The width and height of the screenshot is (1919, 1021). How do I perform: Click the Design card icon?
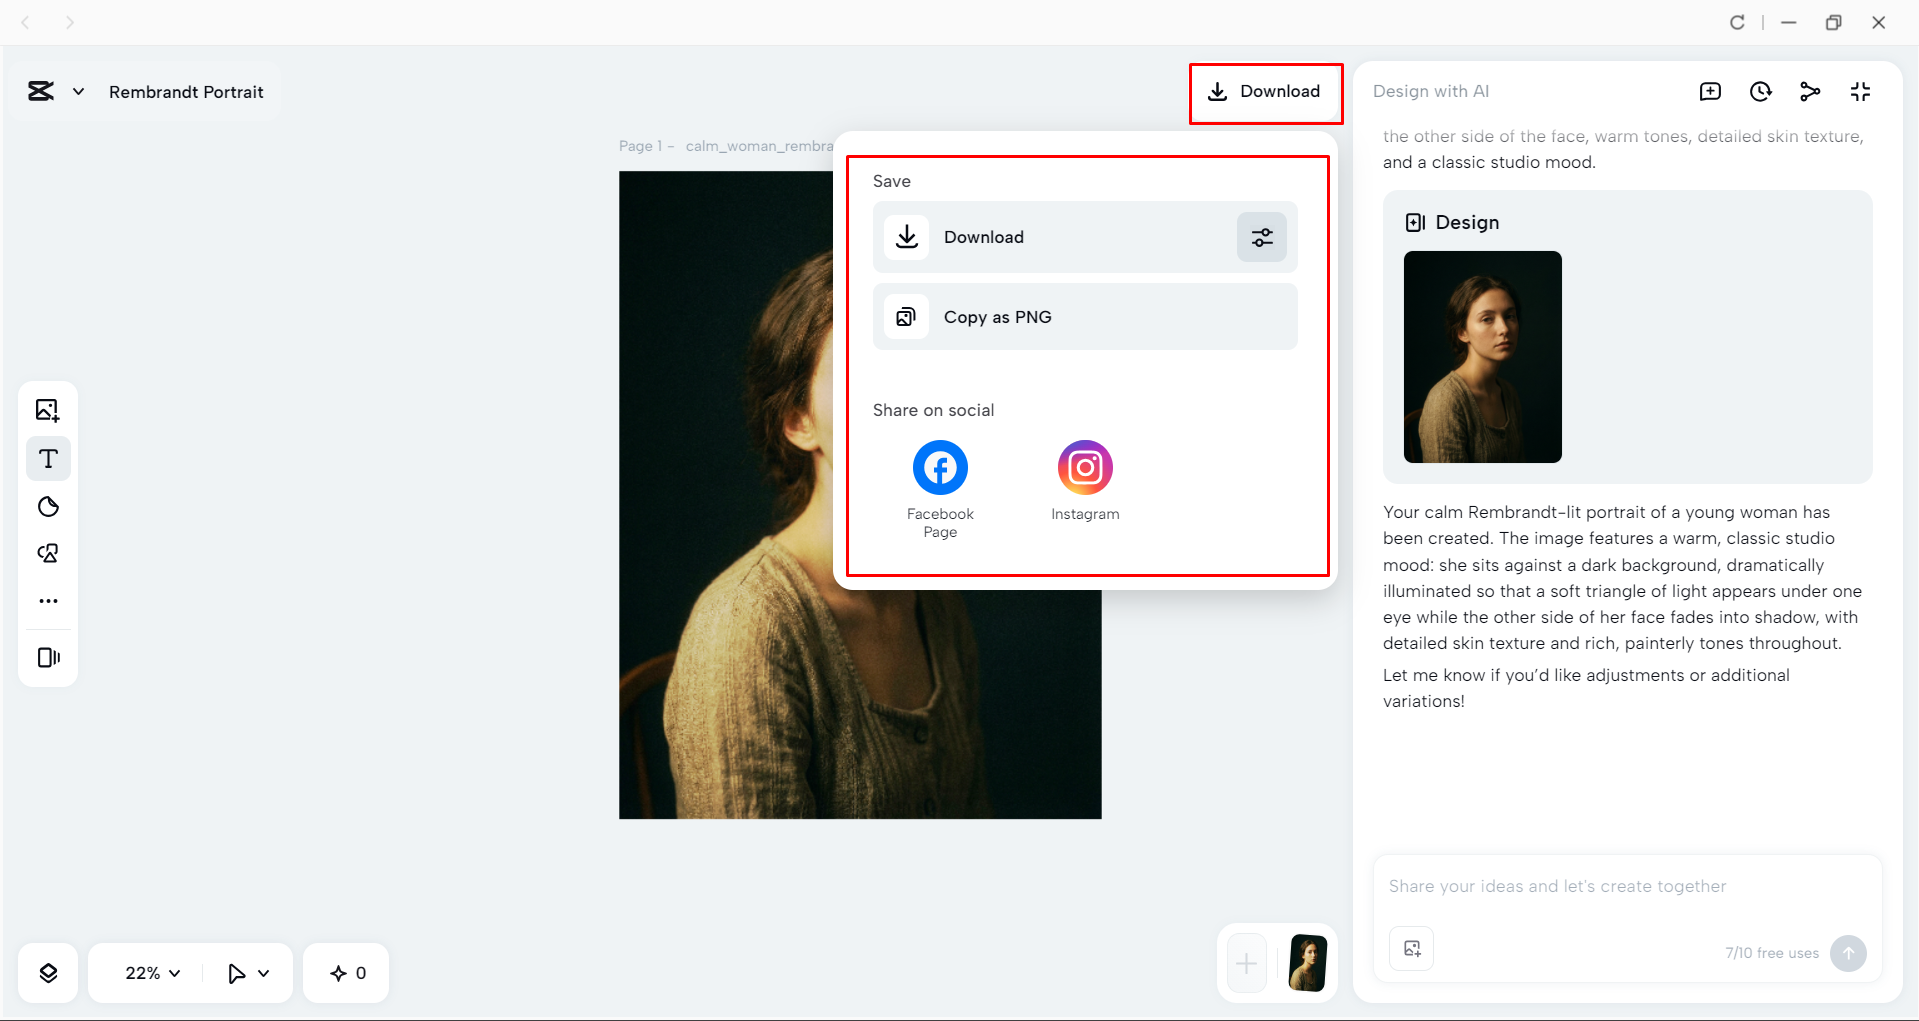tap(1416, 223)
